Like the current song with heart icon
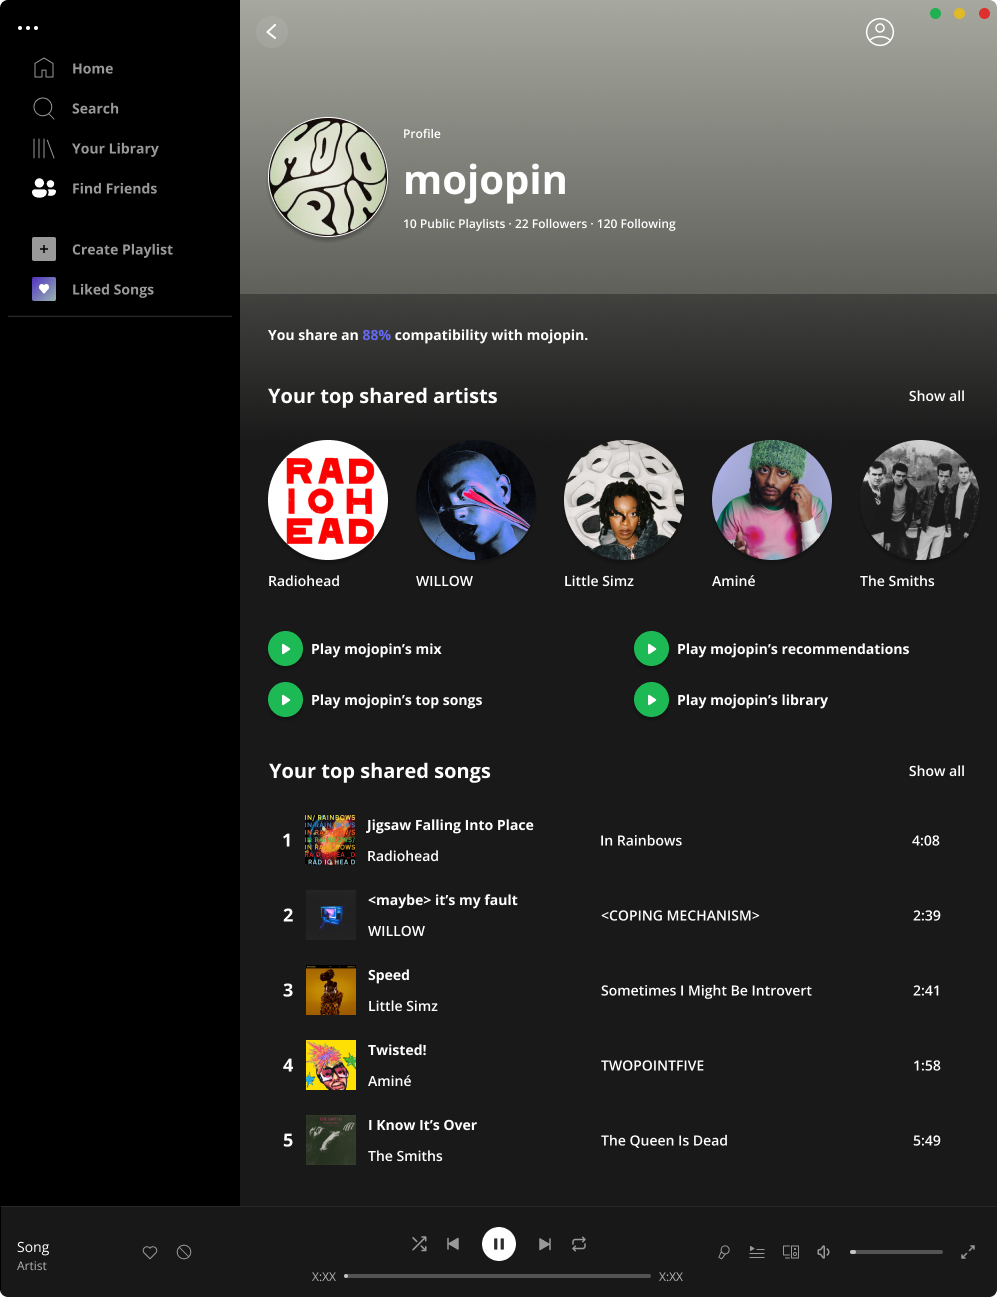This screenshot has height=1297, width=997. click(150, 1252)
